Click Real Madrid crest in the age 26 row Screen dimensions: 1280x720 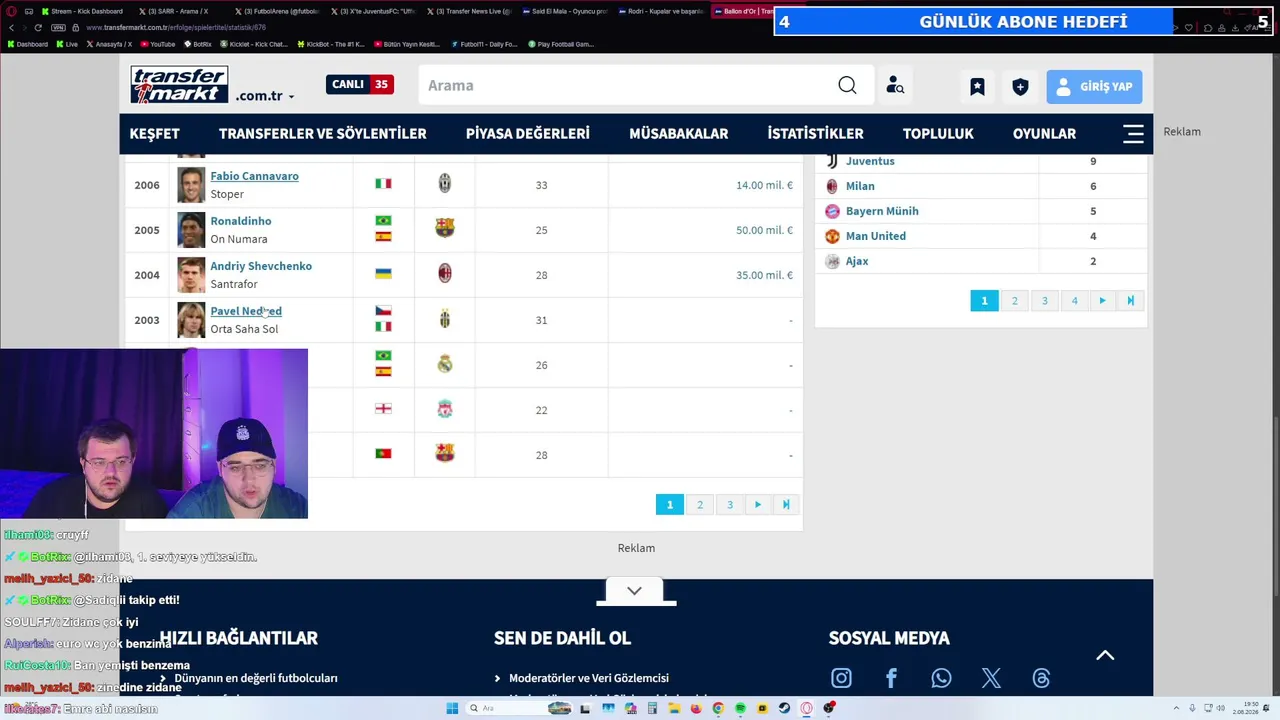pos(445,364)
